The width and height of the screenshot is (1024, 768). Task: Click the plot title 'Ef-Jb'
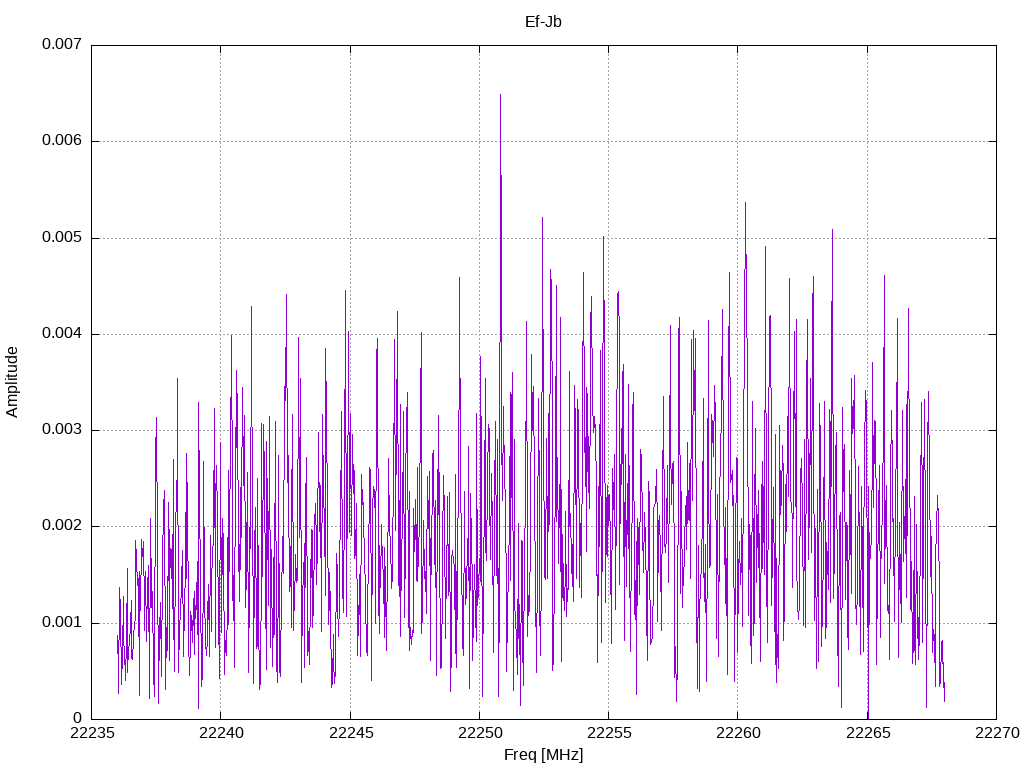(x=543, y=22)
